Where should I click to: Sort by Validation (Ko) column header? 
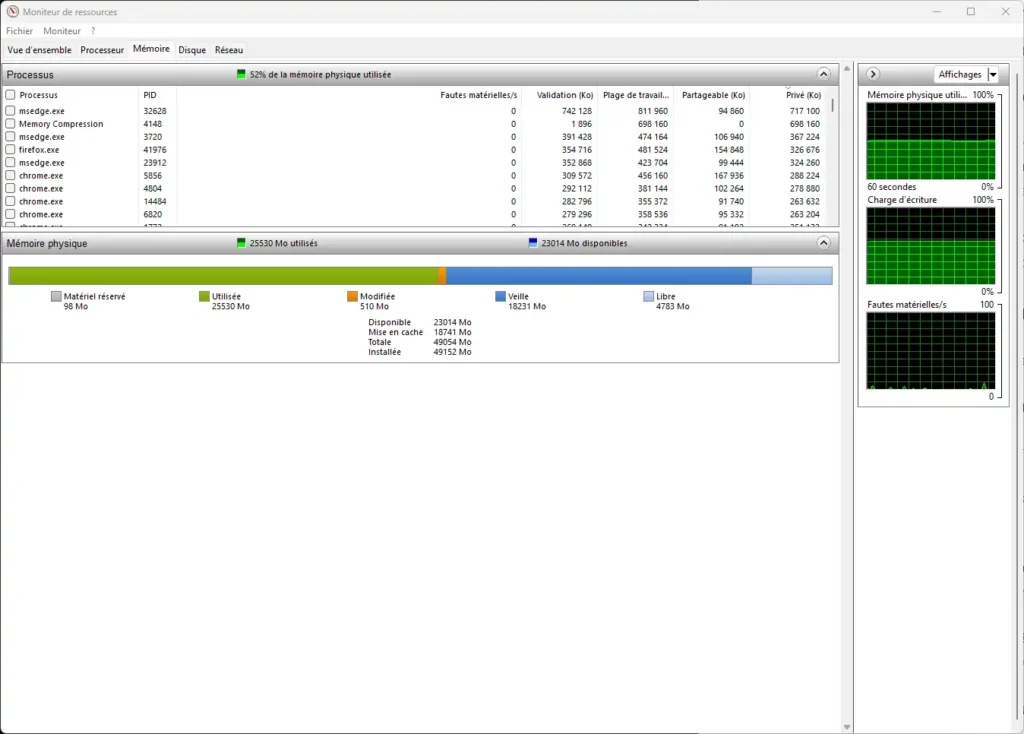coord(564,95)
